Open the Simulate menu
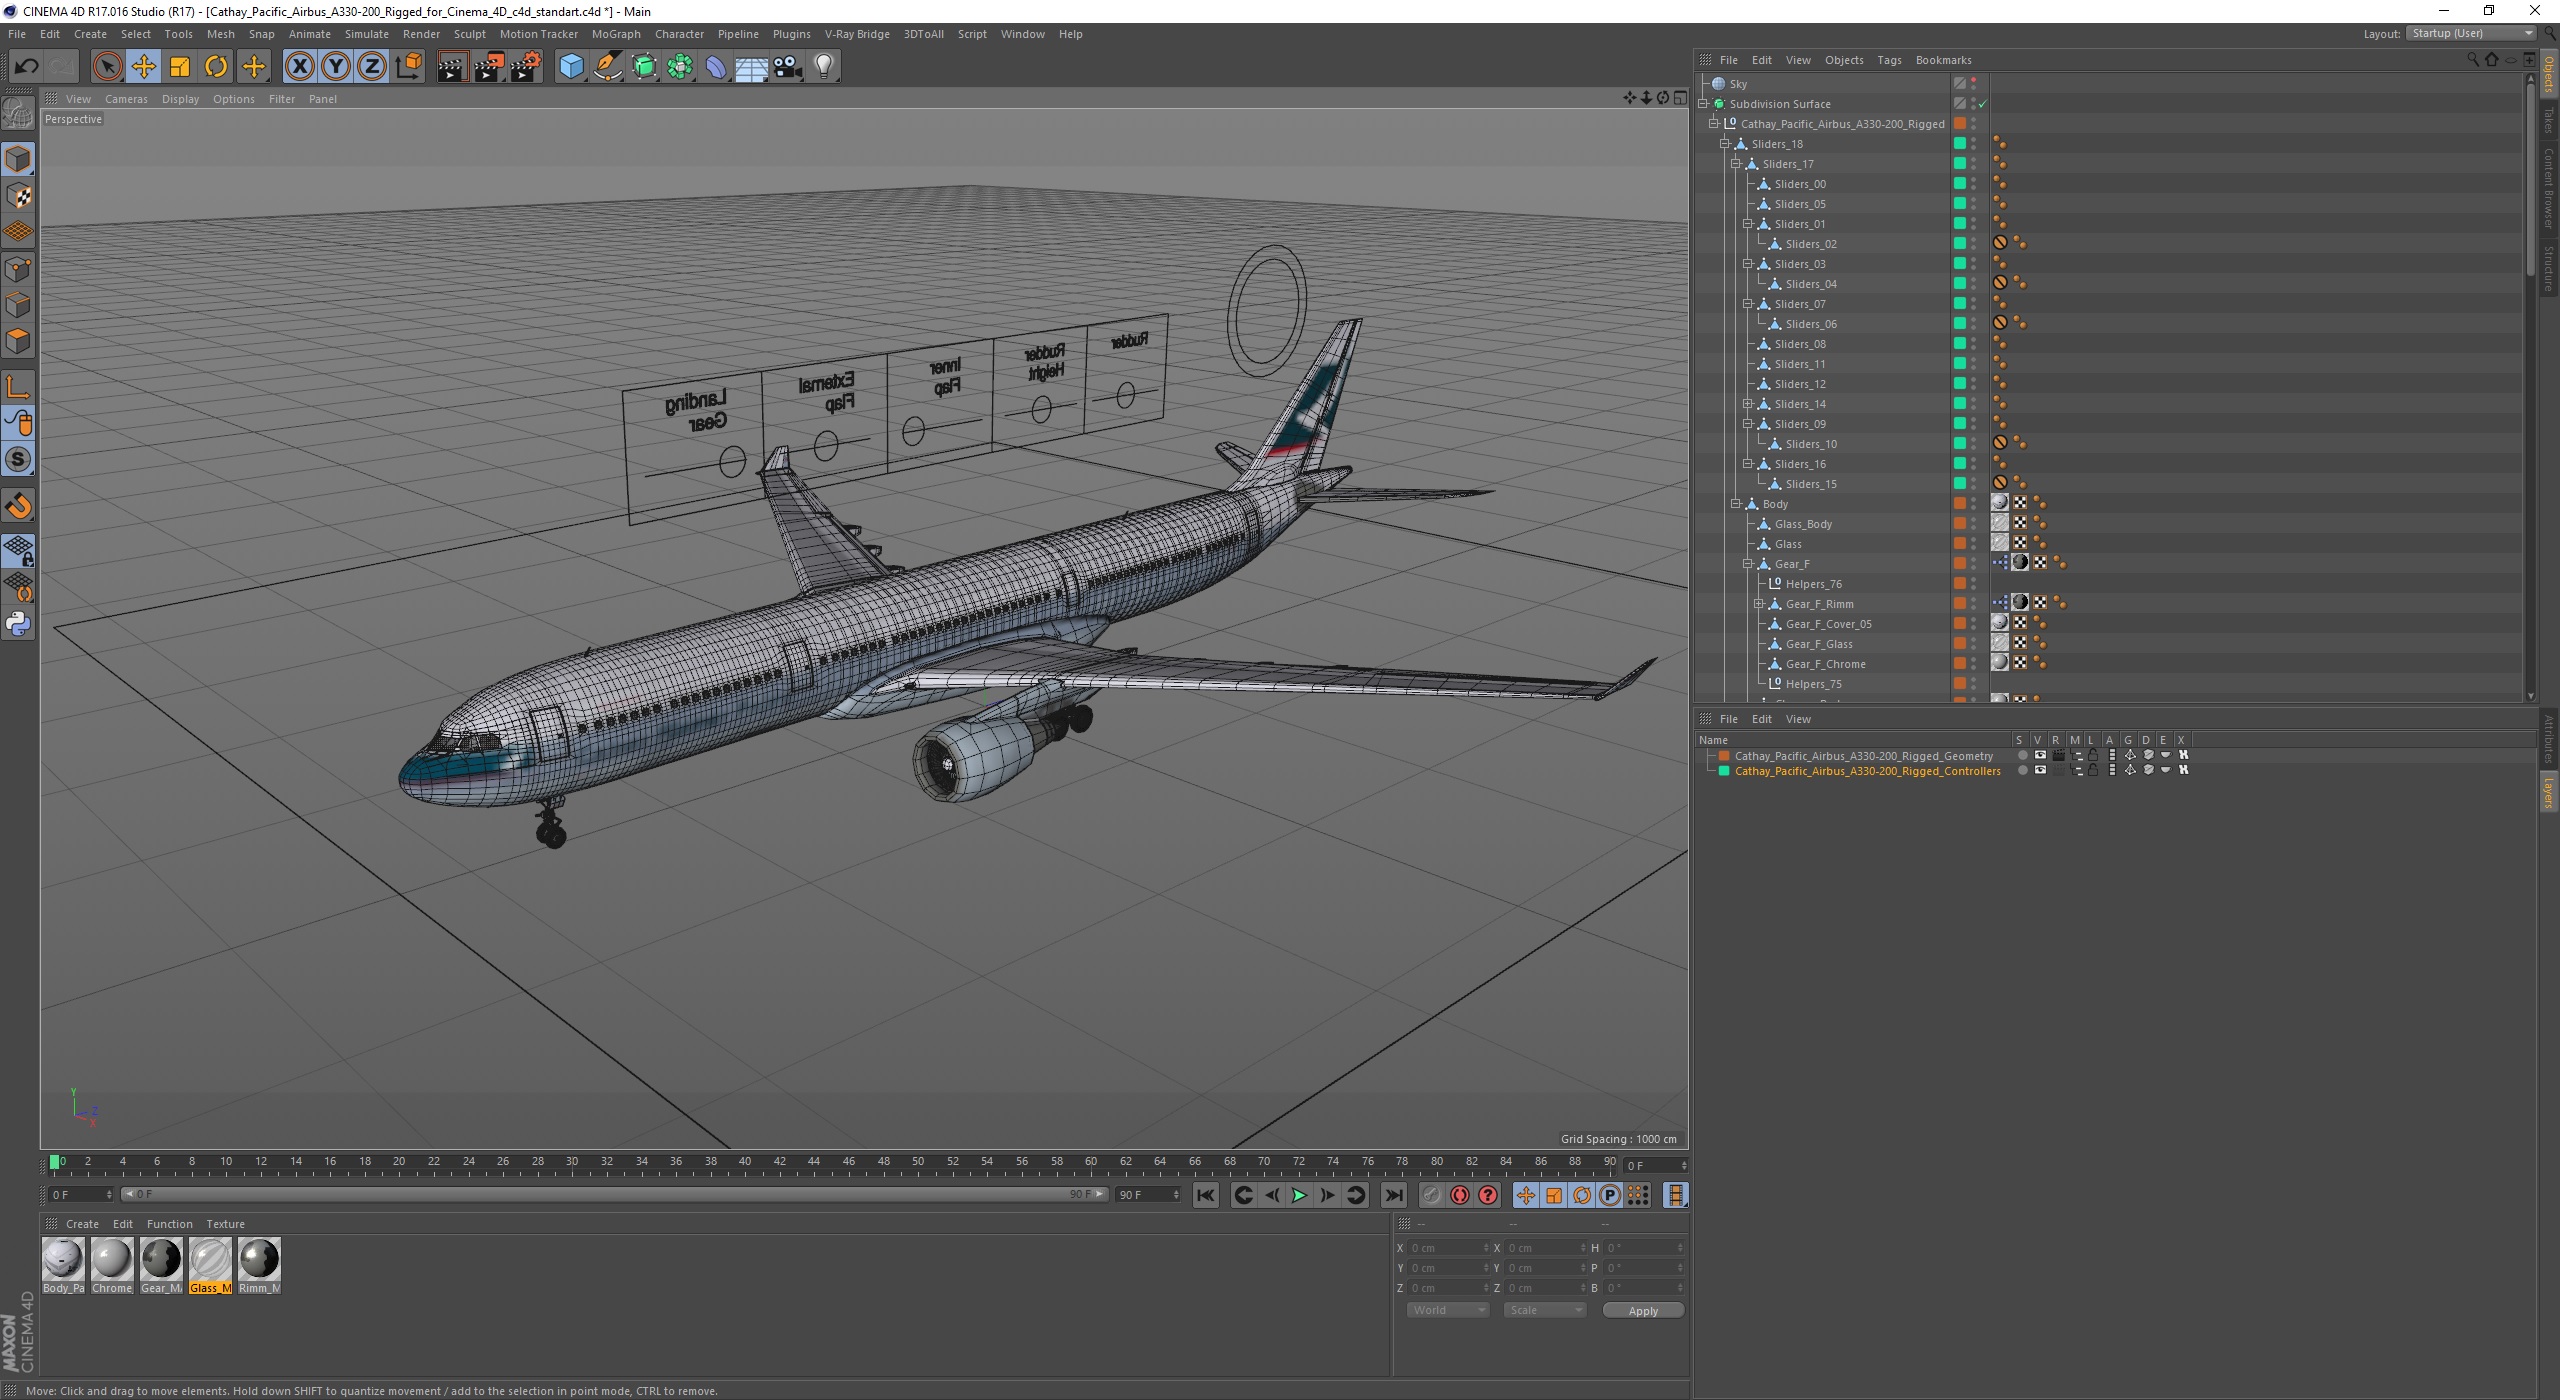Screen dimensions: 2560x1400 tap(366, 34)
